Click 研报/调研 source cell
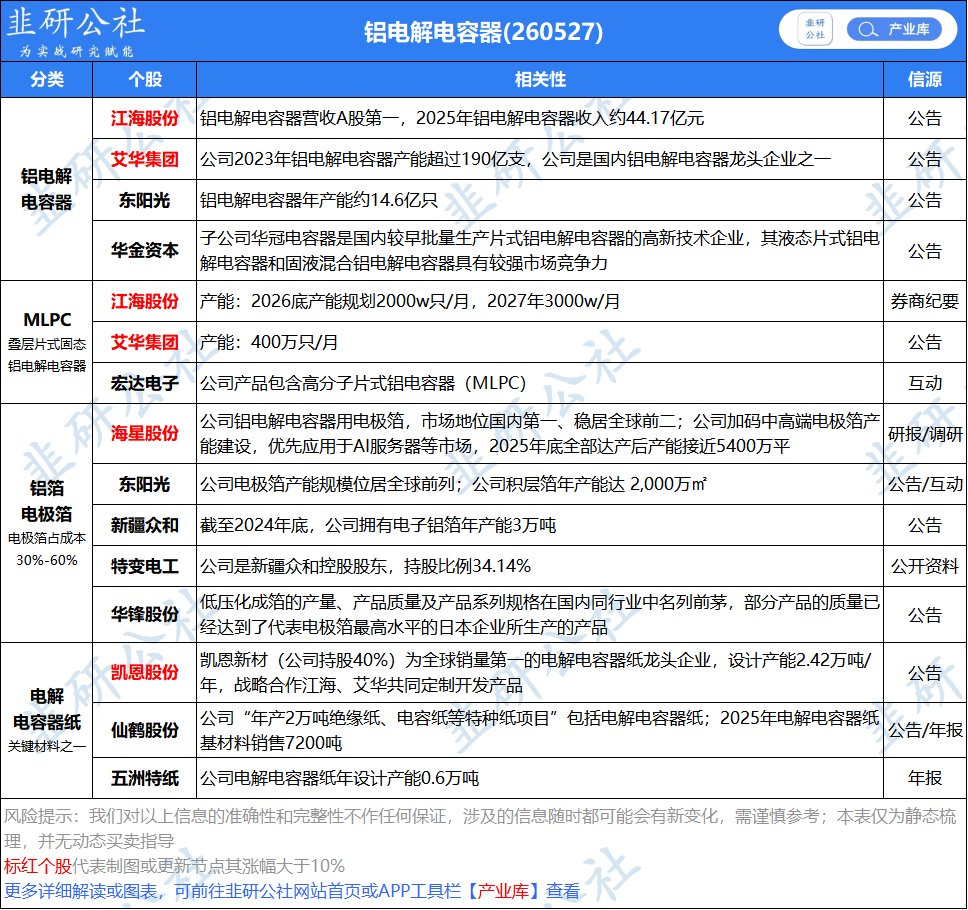The image size is (968, 910). point(925,434)
